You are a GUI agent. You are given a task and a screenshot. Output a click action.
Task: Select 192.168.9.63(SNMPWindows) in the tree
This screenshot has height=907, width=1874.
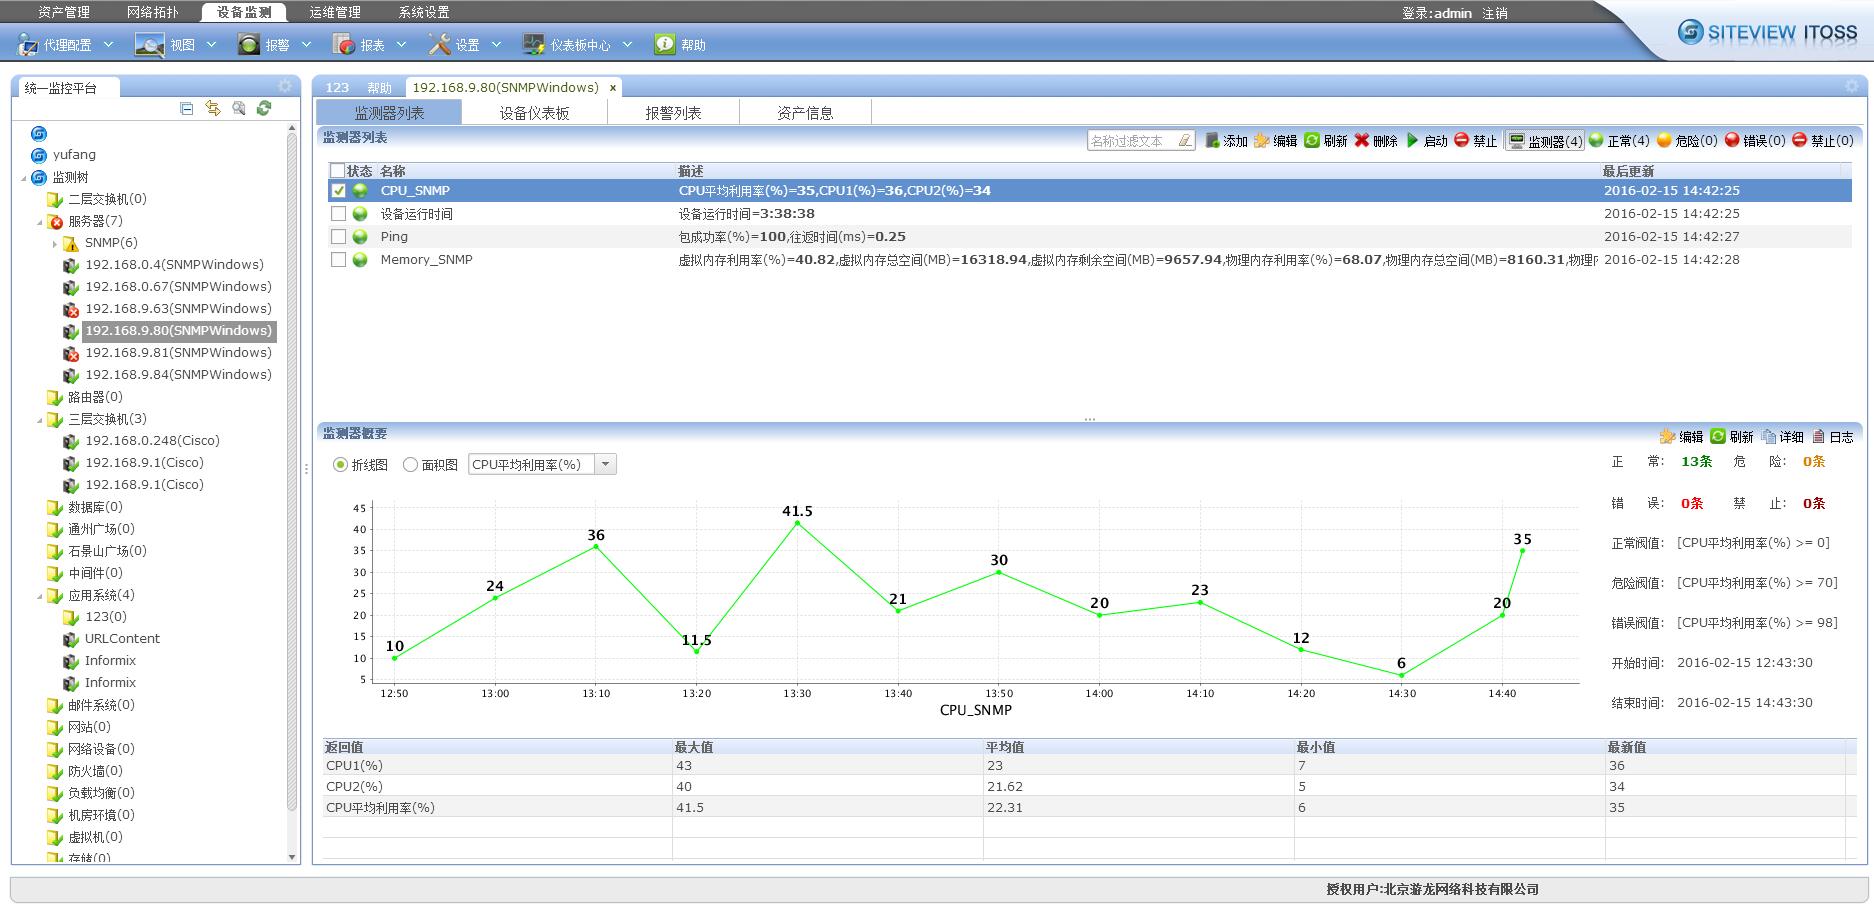click(x=178, y=309)
